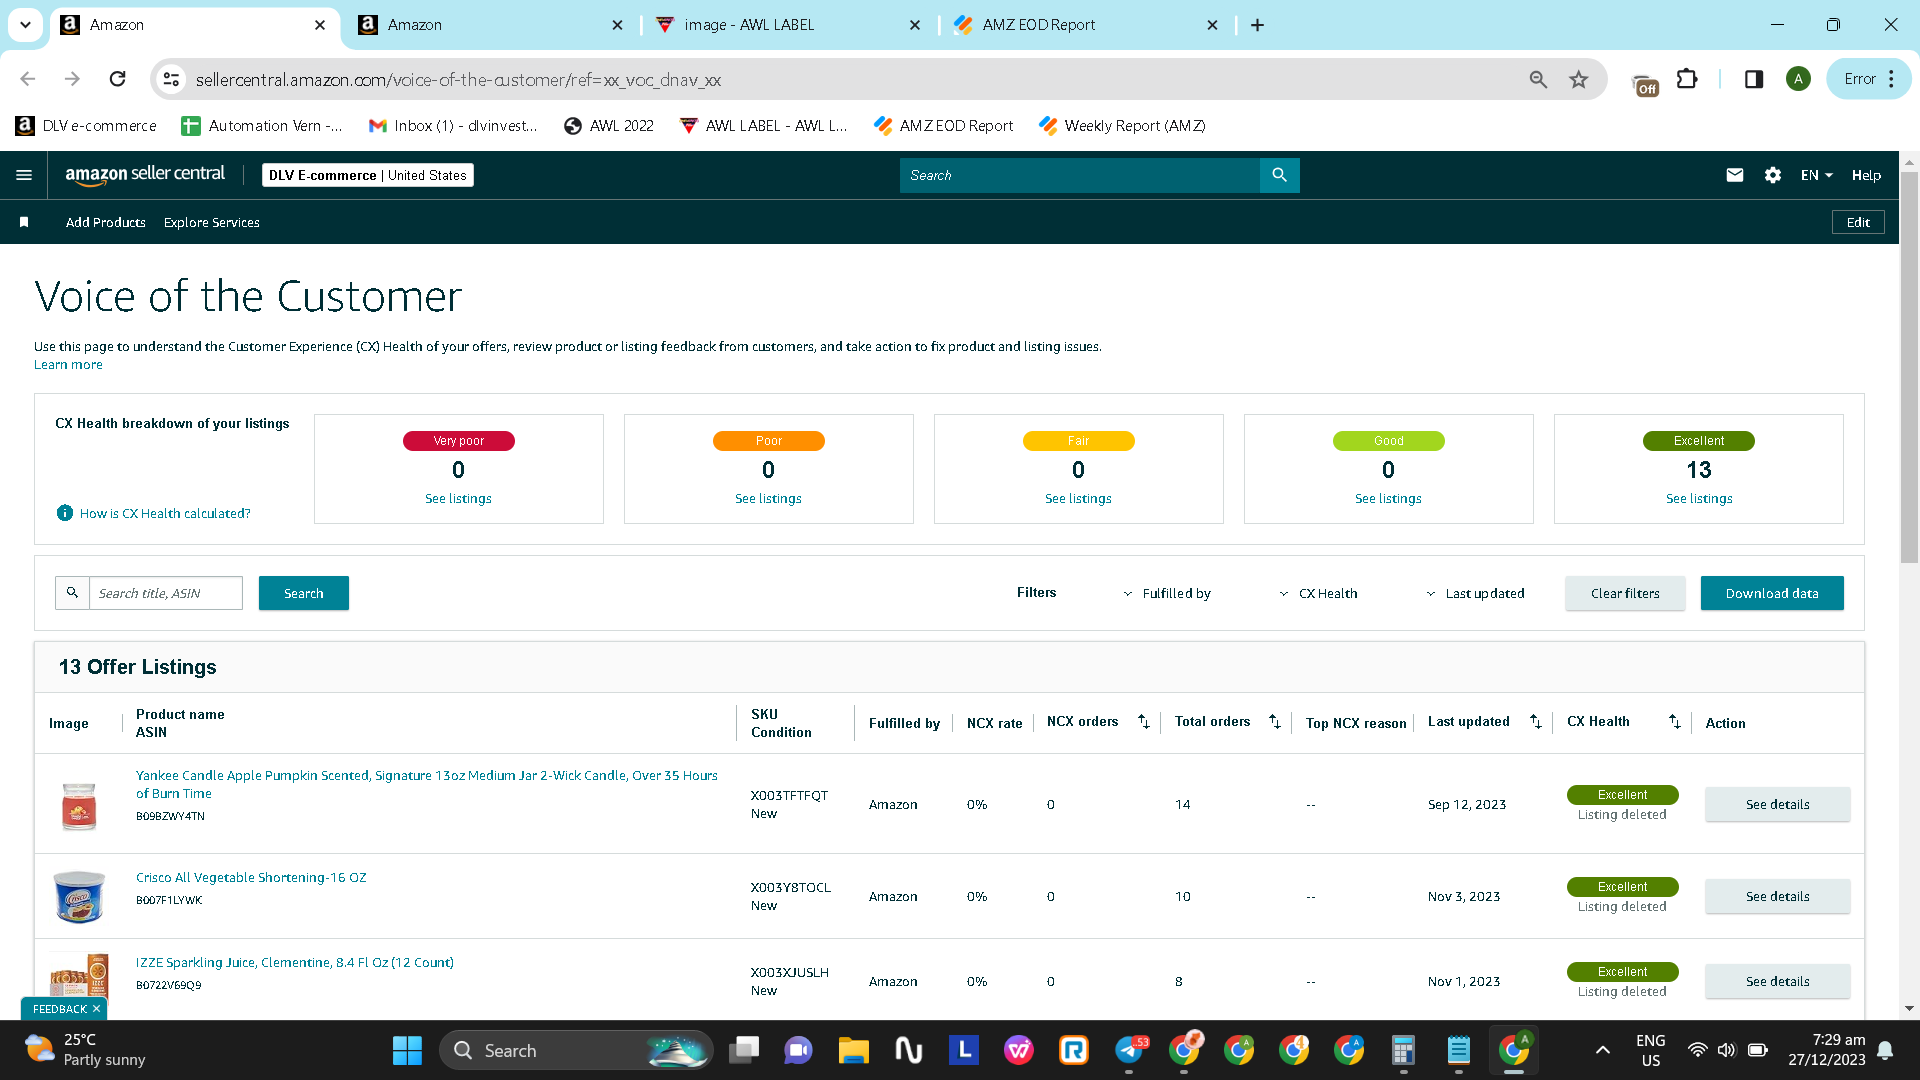This screenshot has height=1080, width=1920.
Task: Switch to the AMZ EOD Report tab
Action: [1086, 25]
